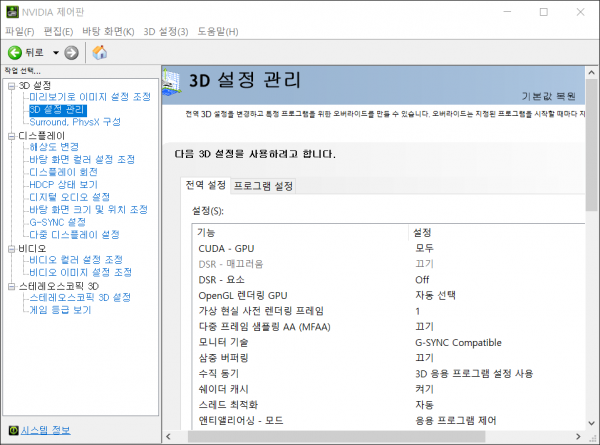This screenshot has height=445, width=600.
Task: Switch to the 전역 설정 tab
Action: [x=205, y=185]
